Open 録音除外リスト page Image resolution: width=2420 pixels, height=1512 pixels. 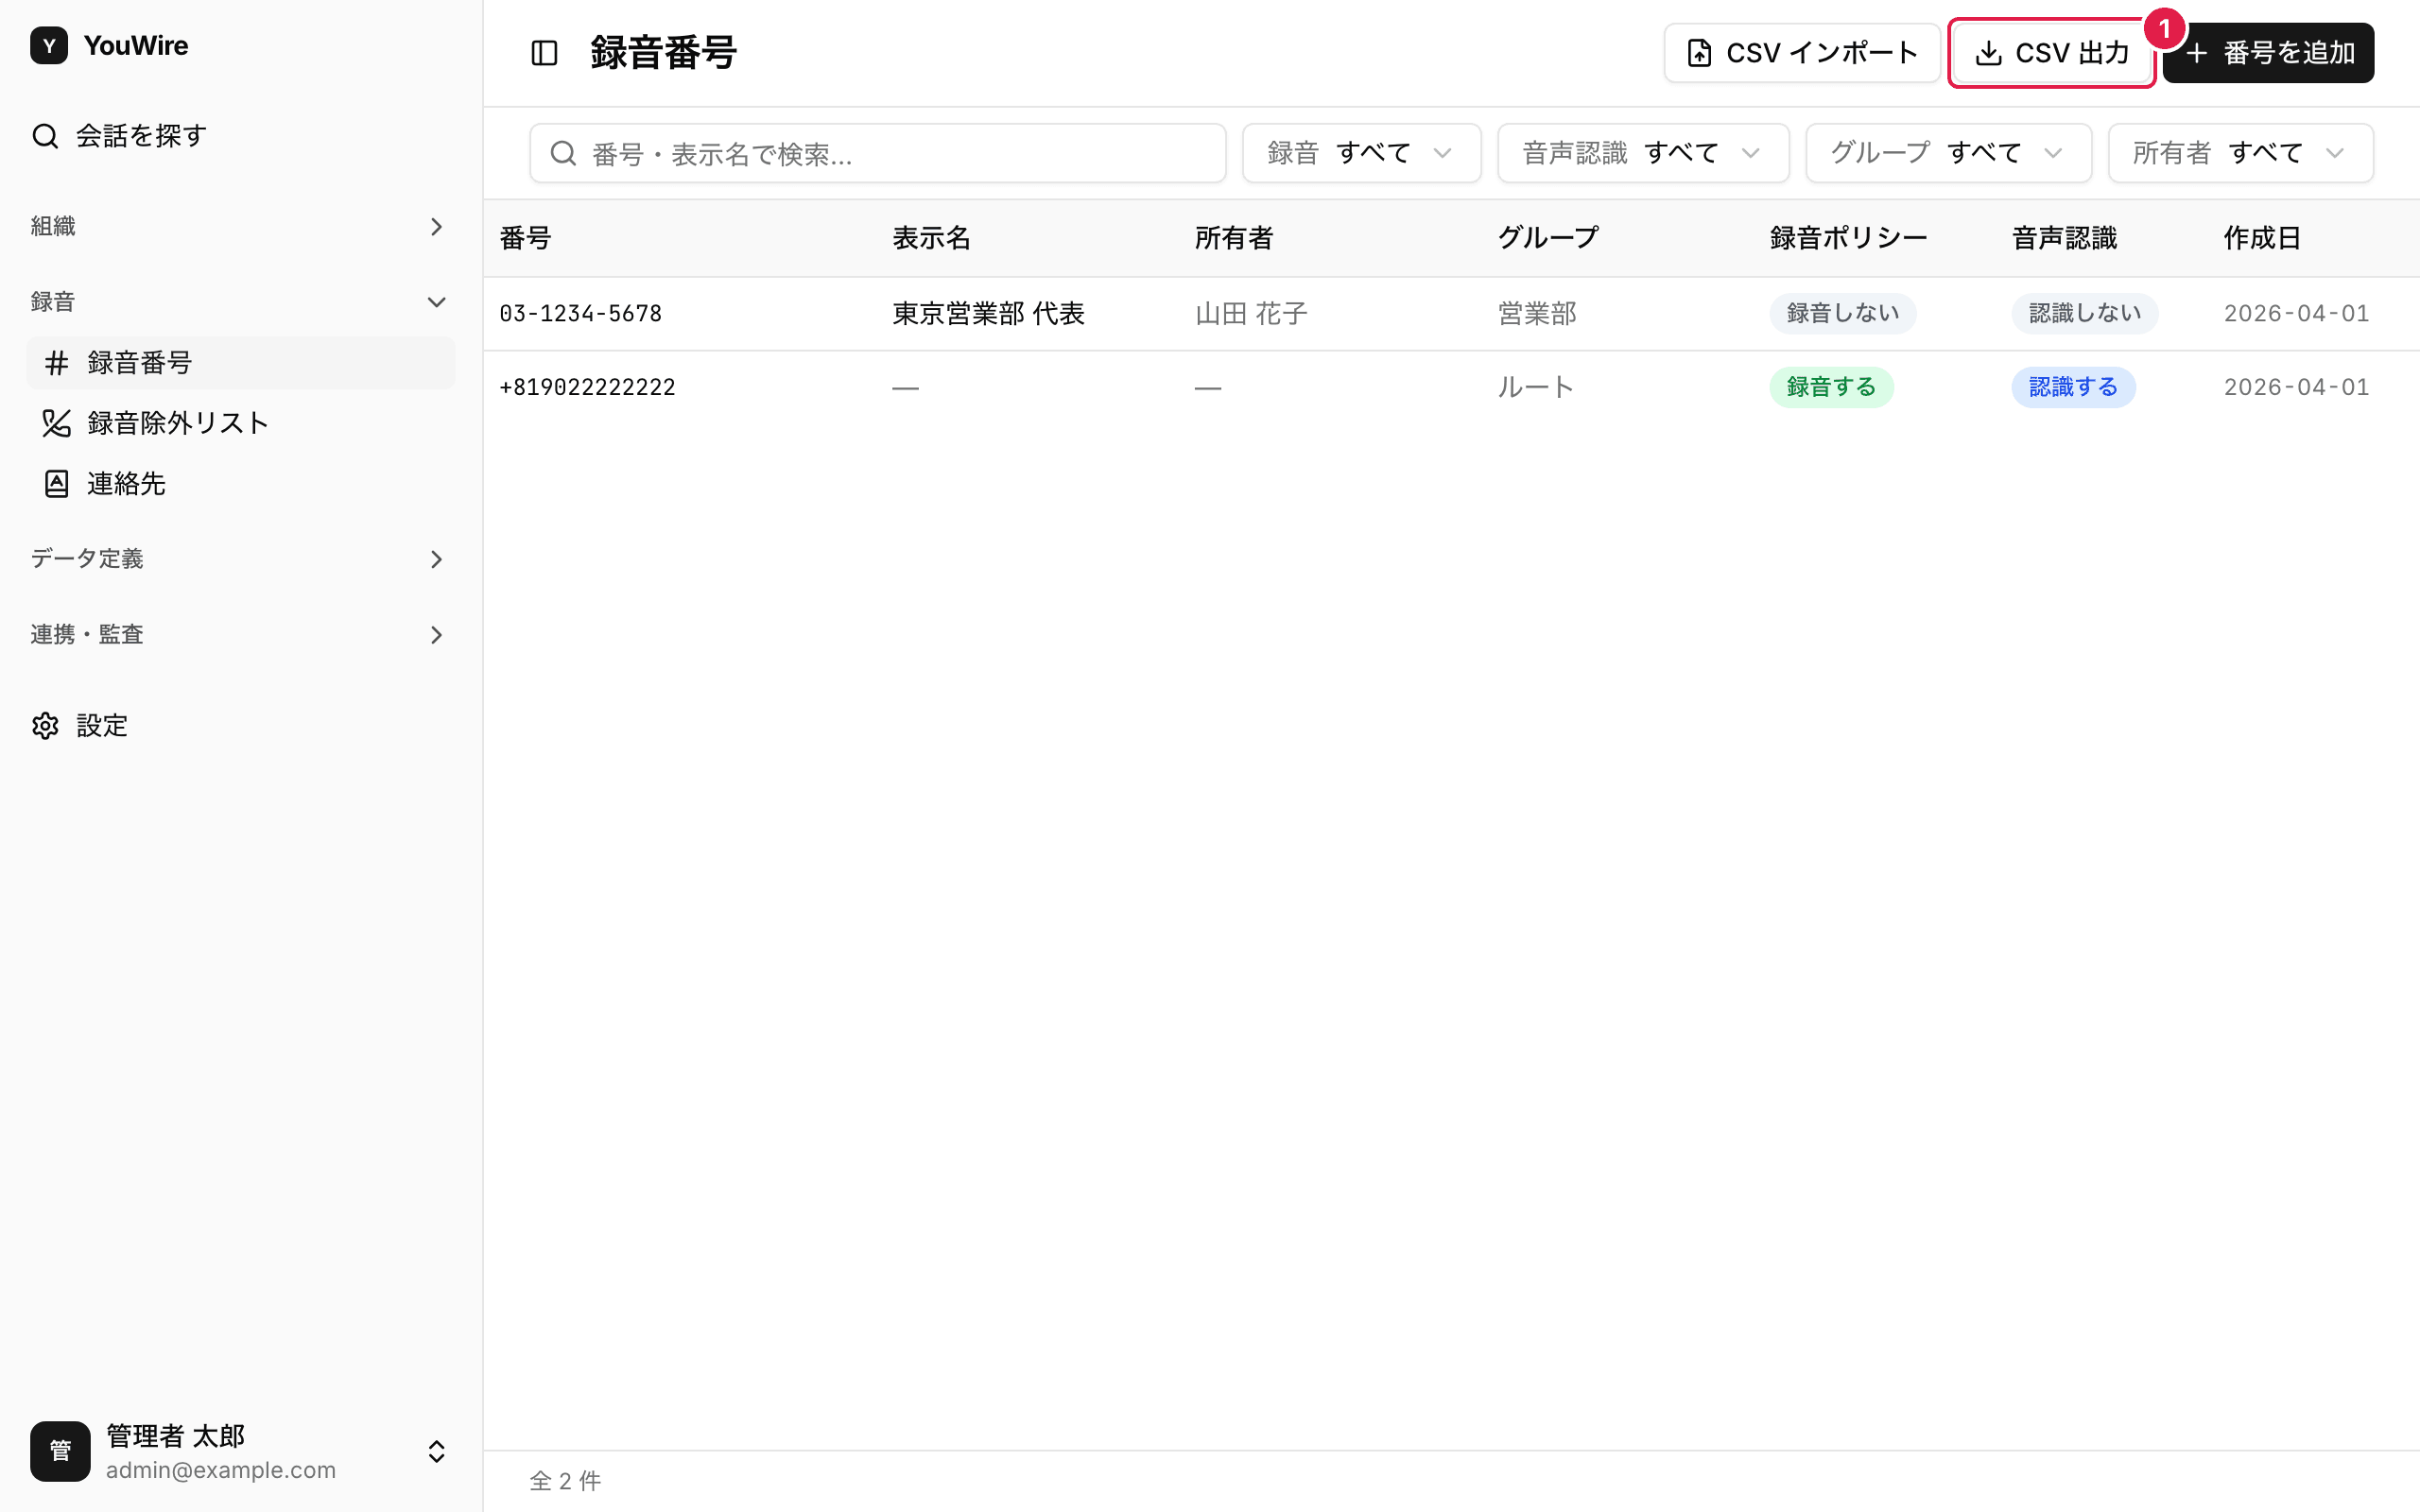coord(240,423)
